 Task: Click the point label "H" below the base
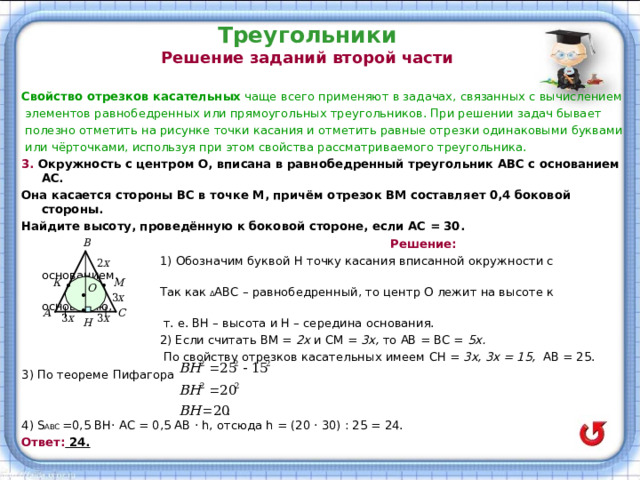pos(88,322)
